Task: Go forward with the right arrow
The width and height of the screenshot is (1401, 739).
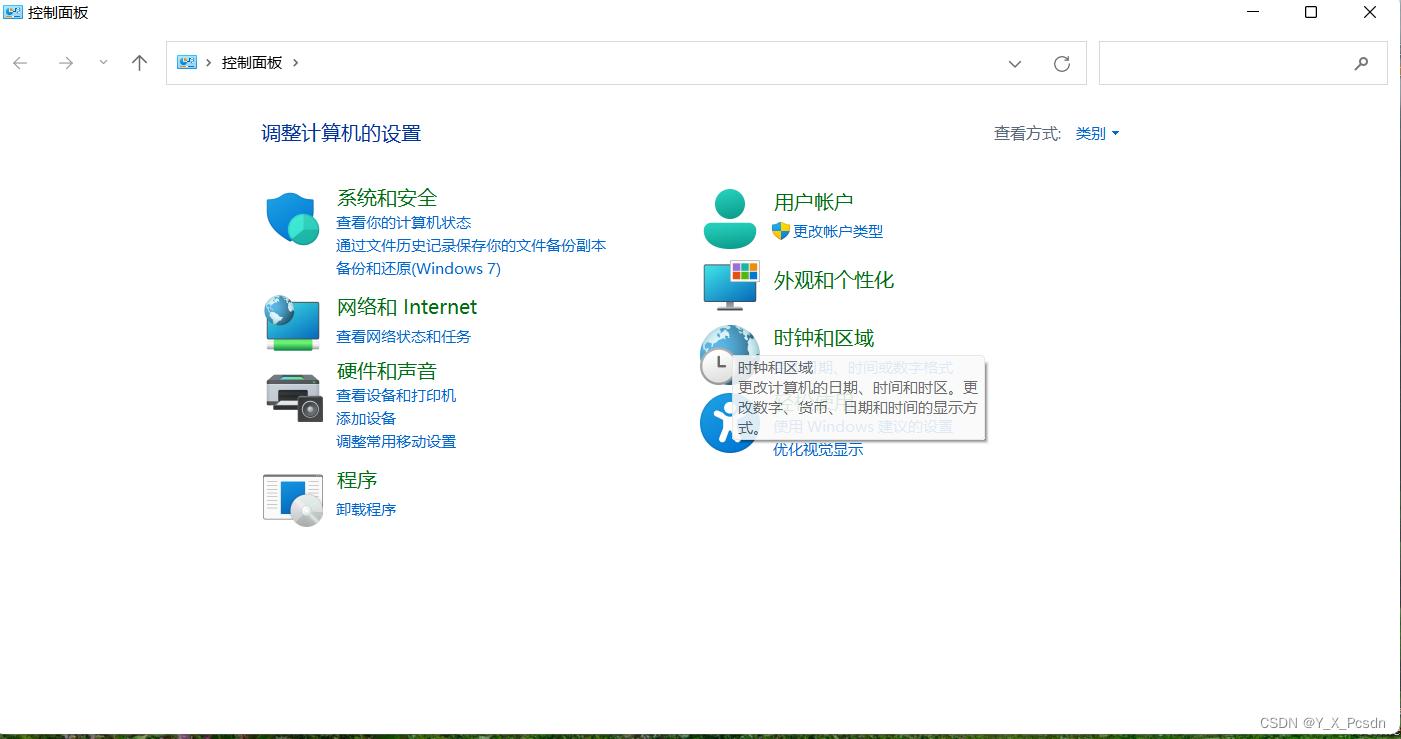Action: pos(66,63)
